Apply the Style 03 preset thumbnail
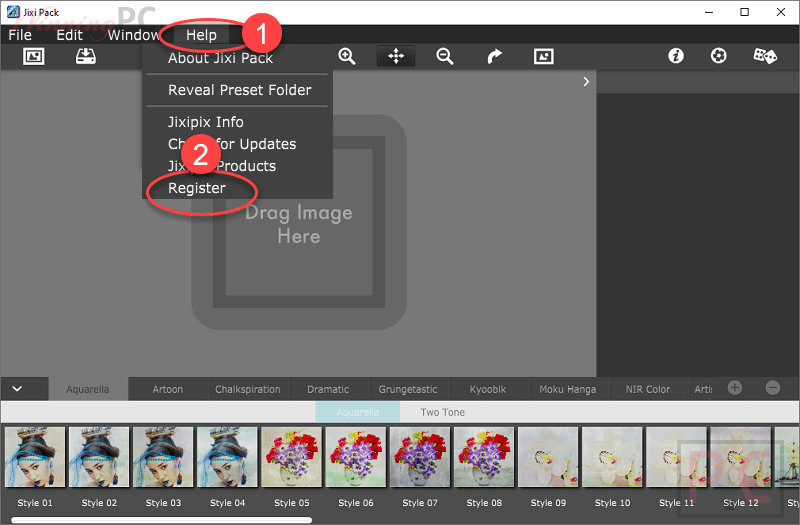 (x=163, y=457)
